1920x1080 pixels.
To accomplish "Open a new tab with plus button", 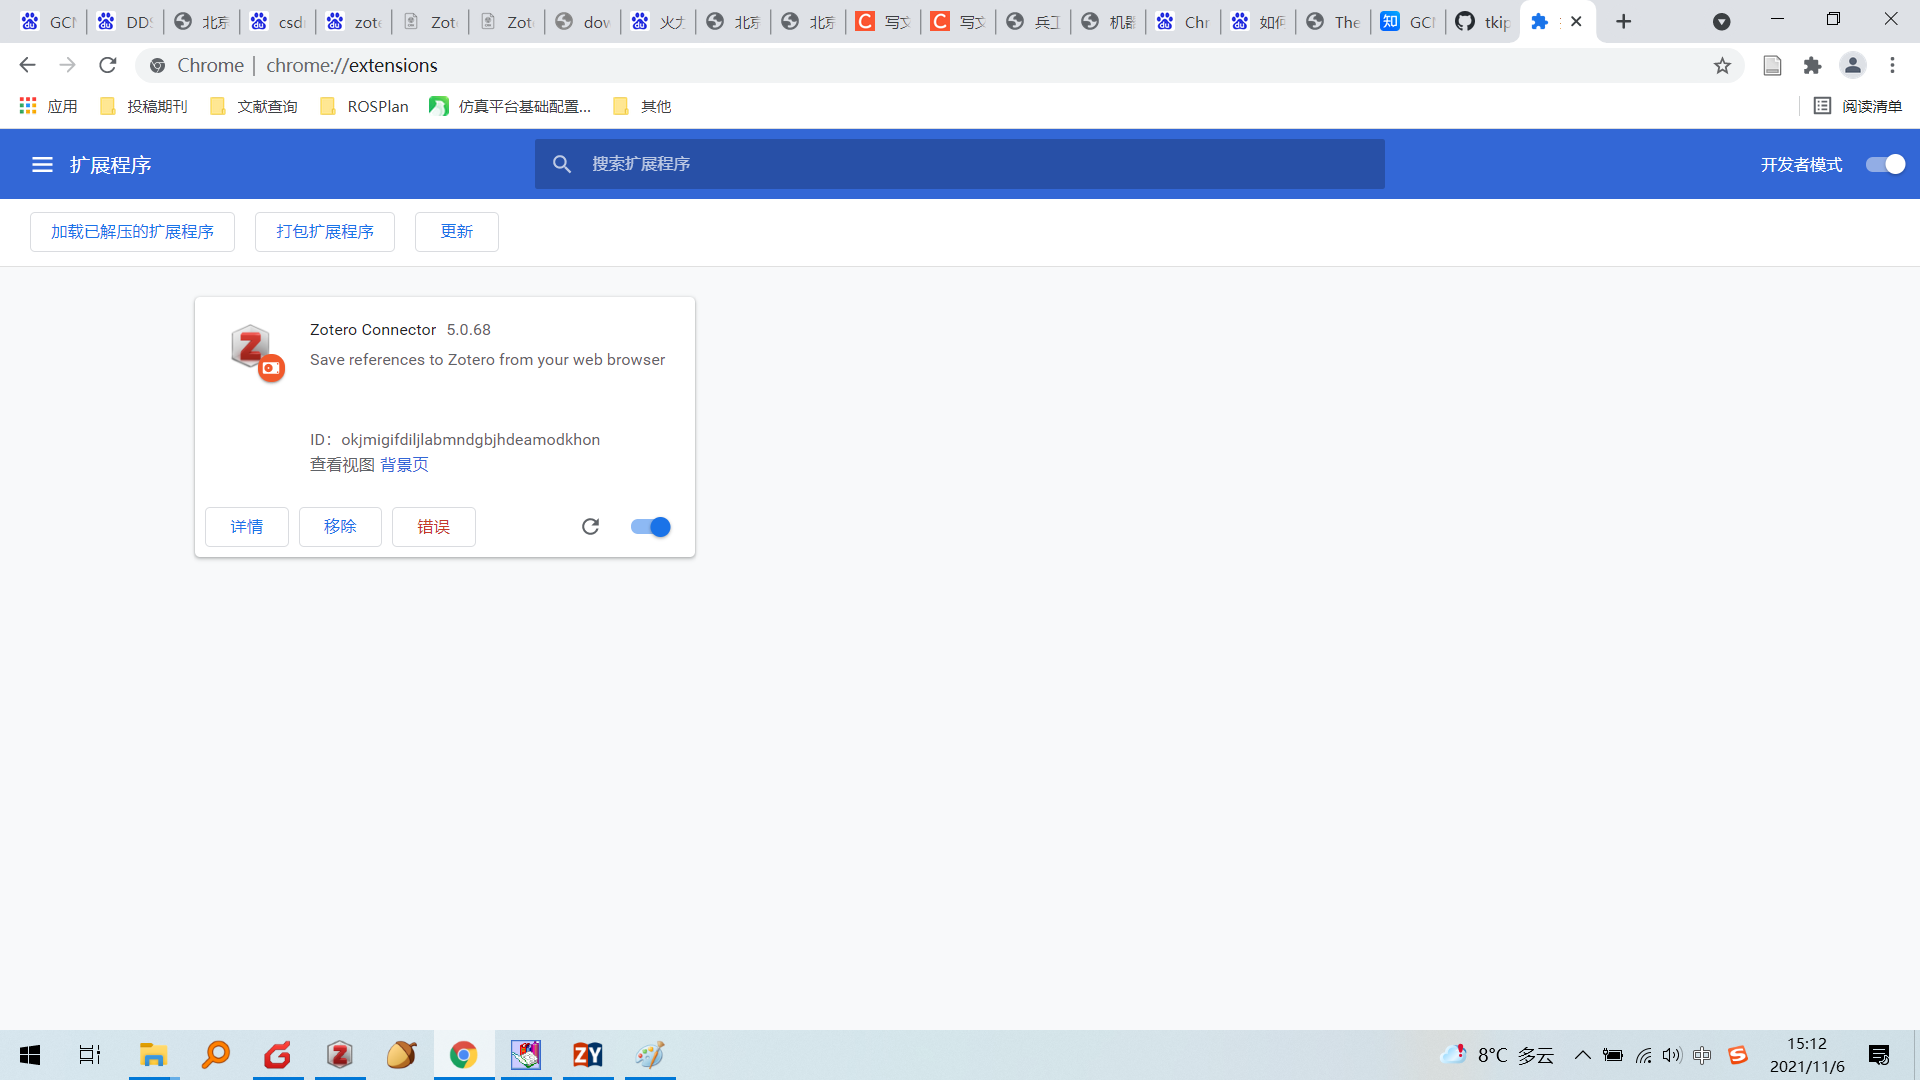I will [1624, 22].
